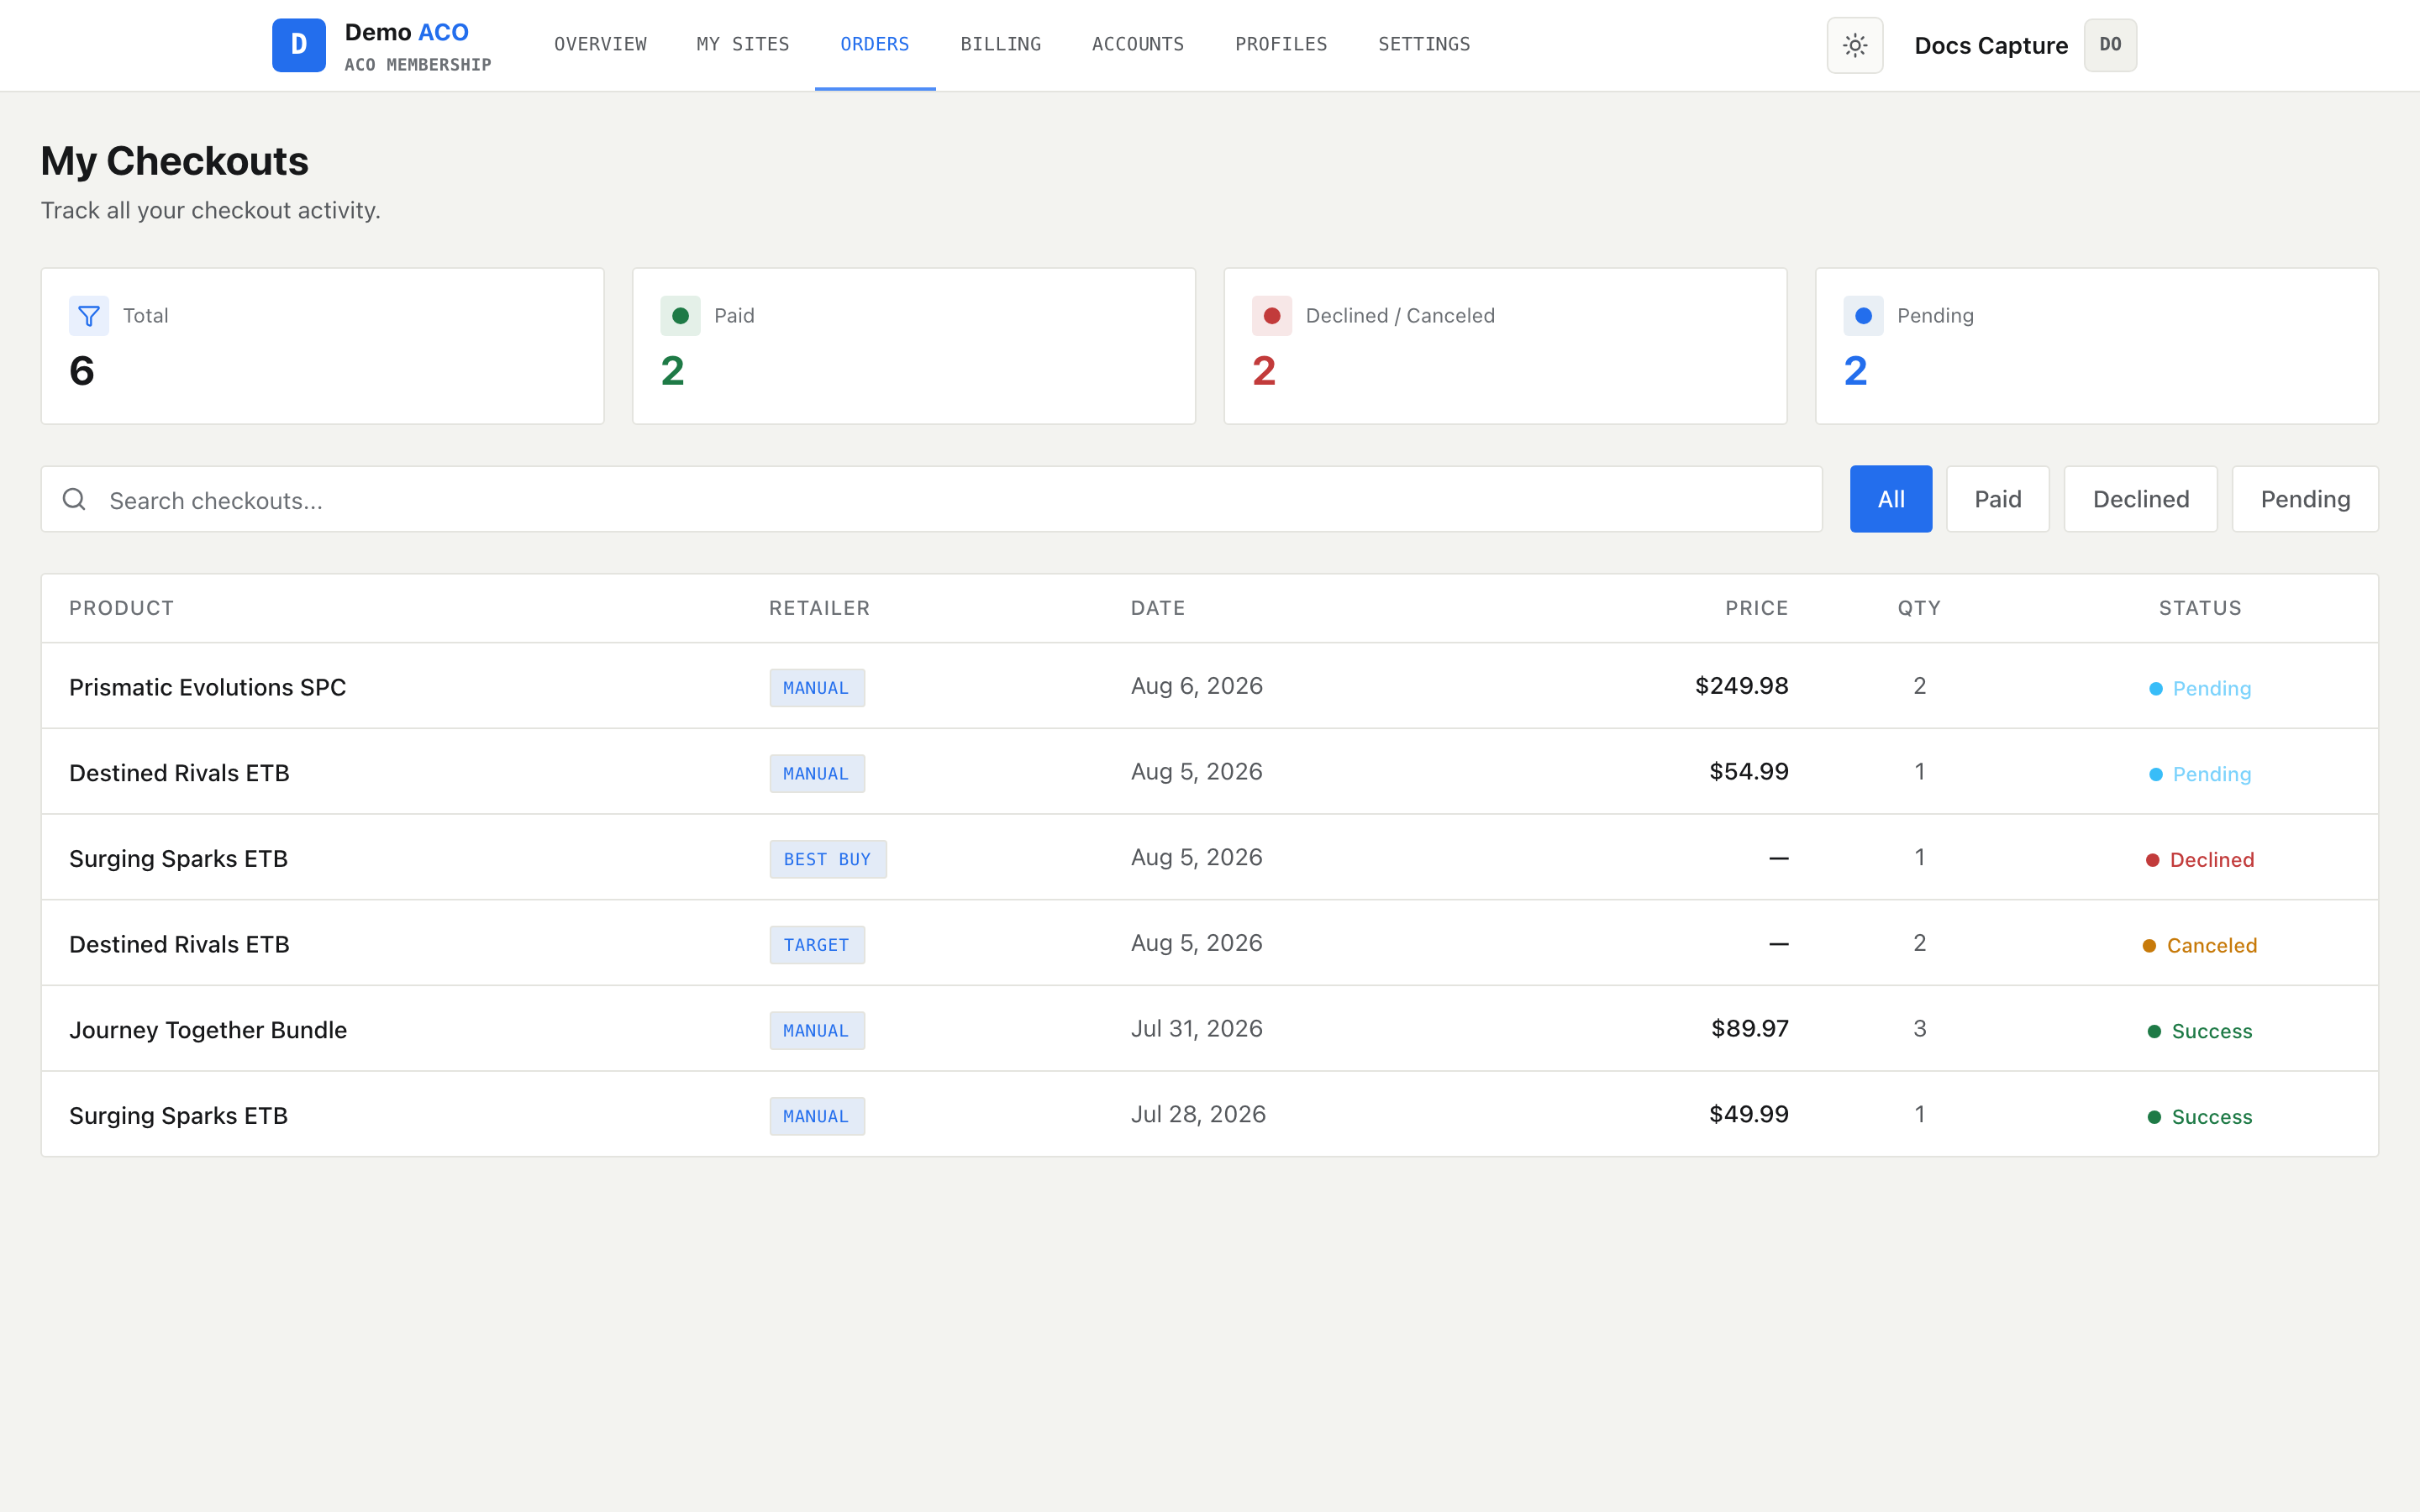Click the BEST BUY retailer badge
2420x1512 pixels.
(827, 859)
